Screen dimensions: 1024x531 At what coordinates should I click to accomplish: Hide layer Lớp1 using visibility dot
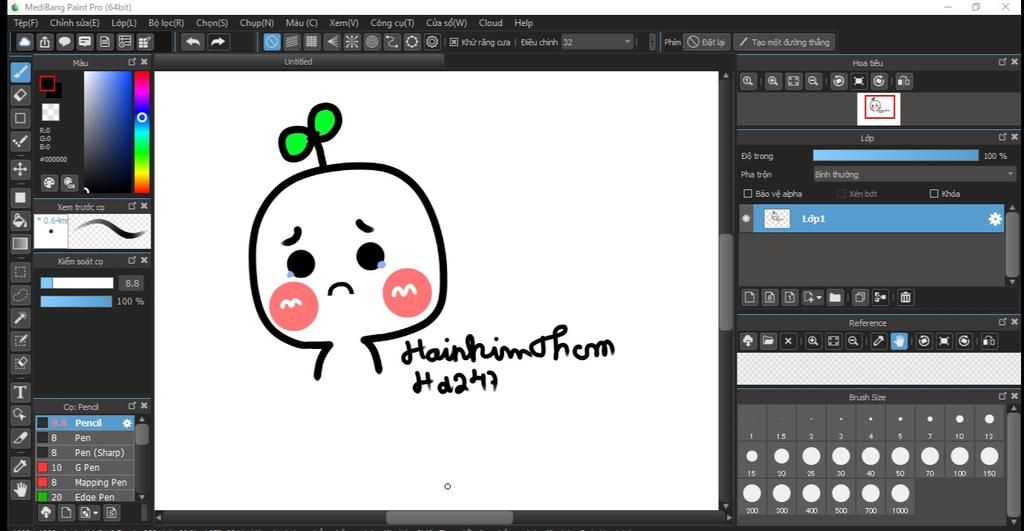click(746, 219)
